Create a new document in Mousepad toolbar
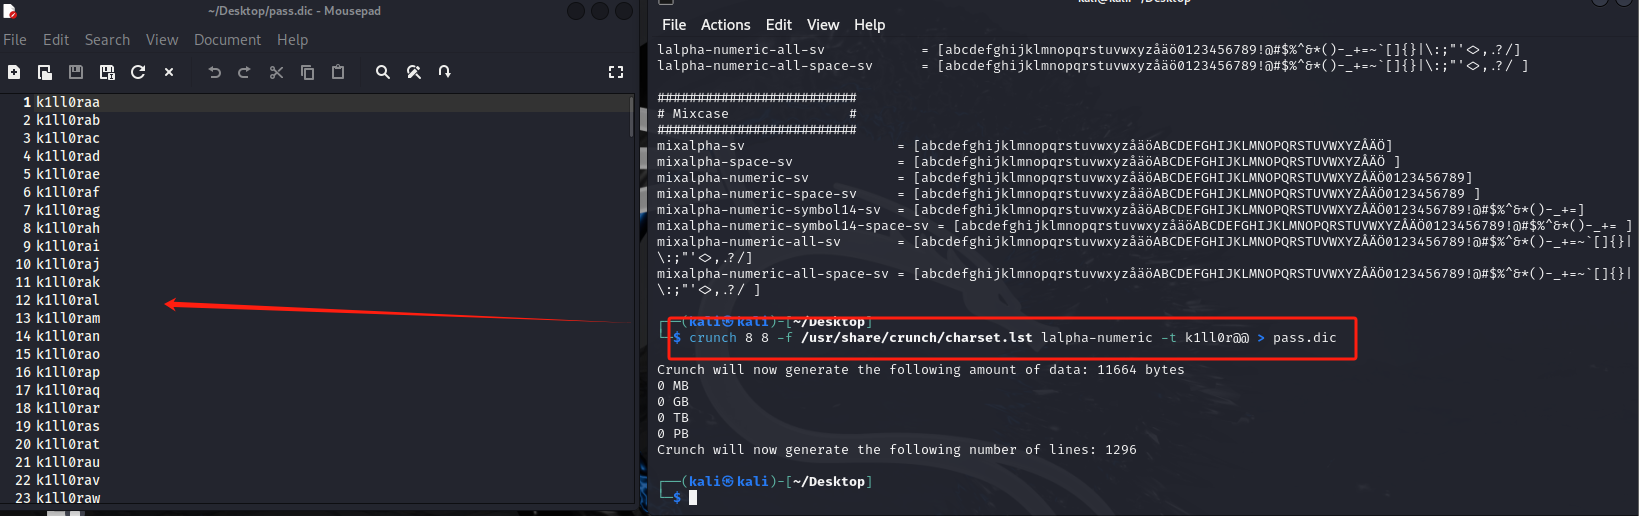Image resolution: width=1639 pixels, height=516 pixels. [14, 72]
